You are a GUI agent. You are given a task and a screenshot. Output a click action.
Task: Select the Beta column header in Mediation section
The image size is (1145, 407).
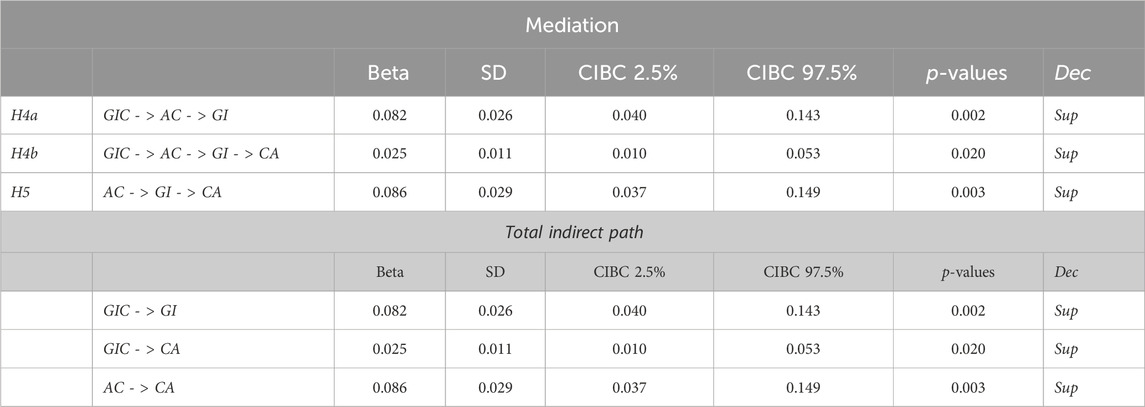point(391,75)
